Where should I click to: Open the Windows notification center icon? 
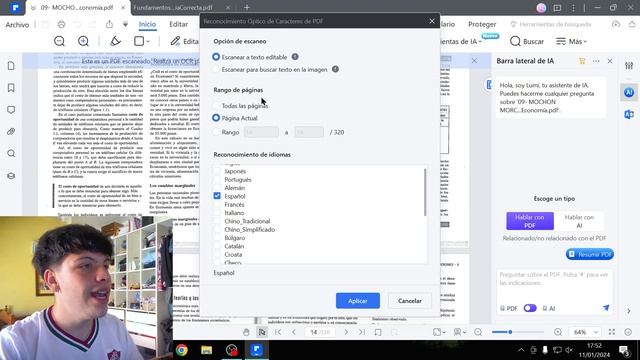click(624, 350)
